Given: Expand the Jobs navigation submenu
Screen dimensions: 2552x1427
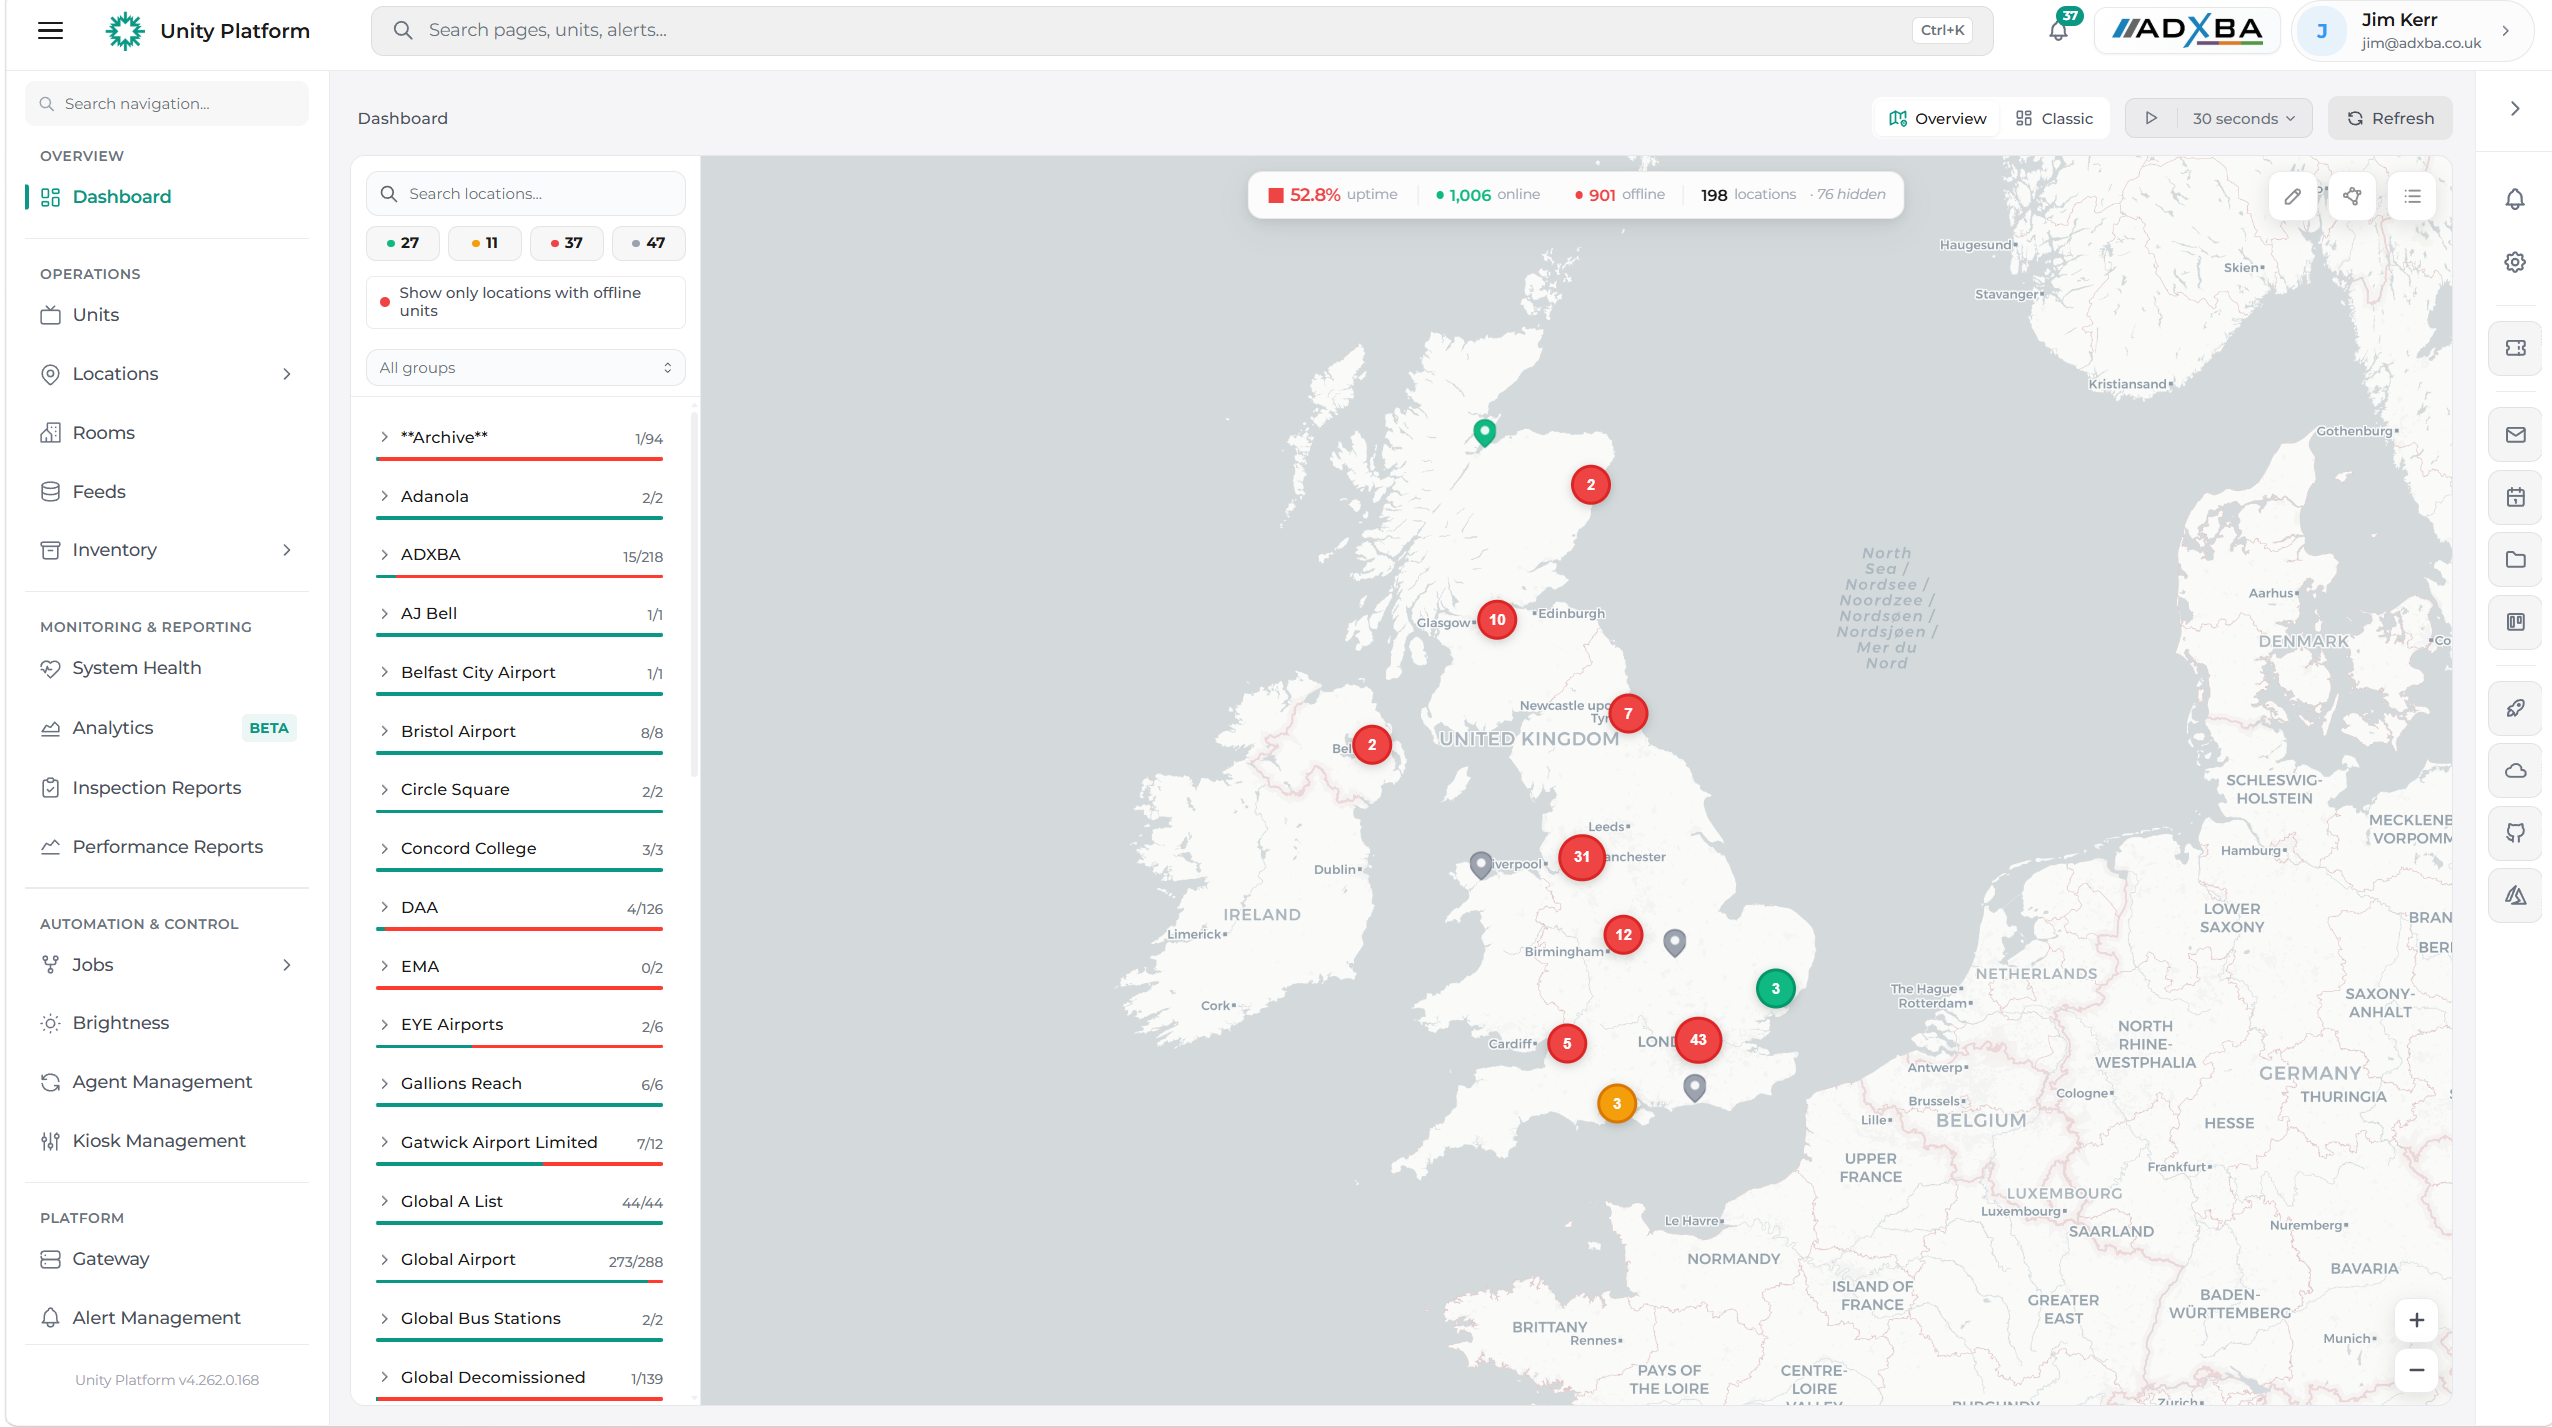Looking at the screenshot, I should tap(287, 965).
